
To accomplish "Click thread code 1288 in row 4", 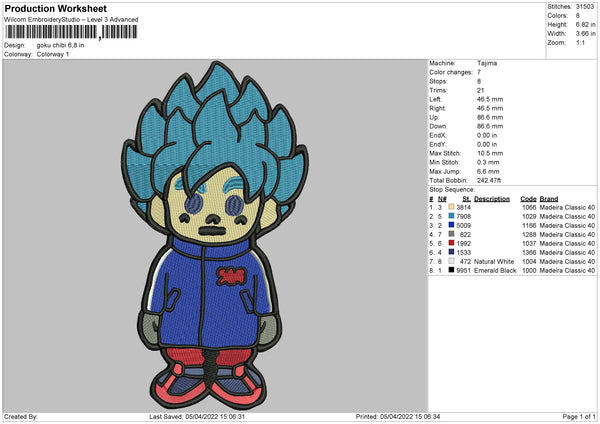I will (529, 235).
